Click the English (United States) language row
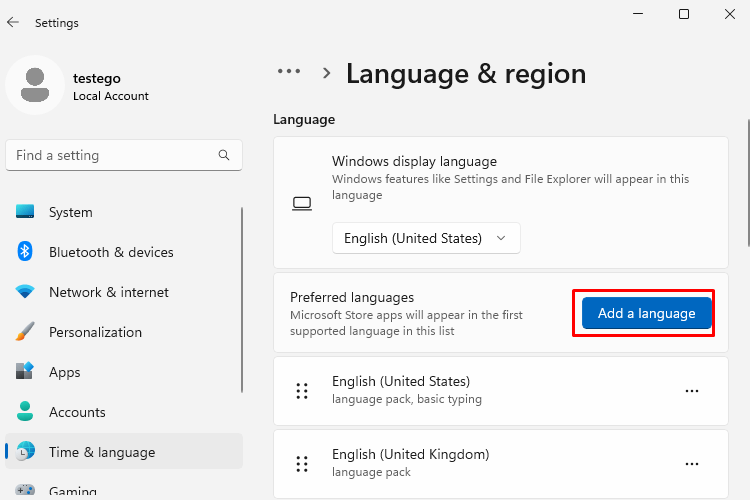 tap(501, 391)
